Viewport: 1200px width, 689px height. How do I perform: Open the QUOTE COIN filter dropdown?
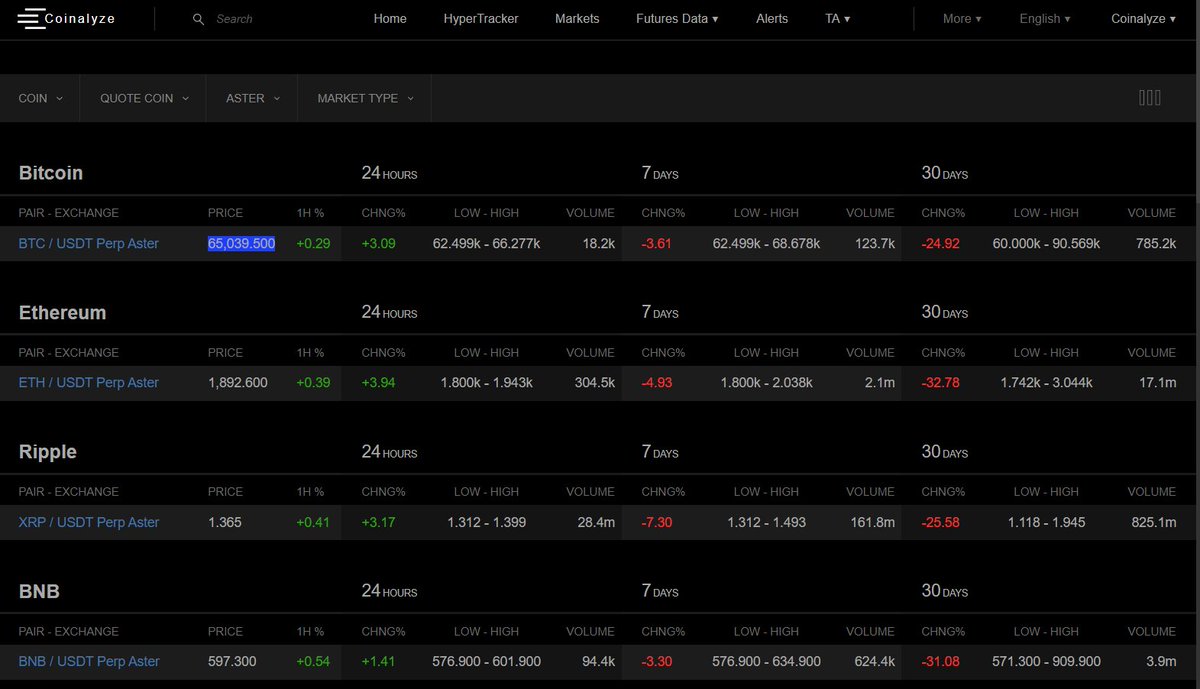point(143,98)
